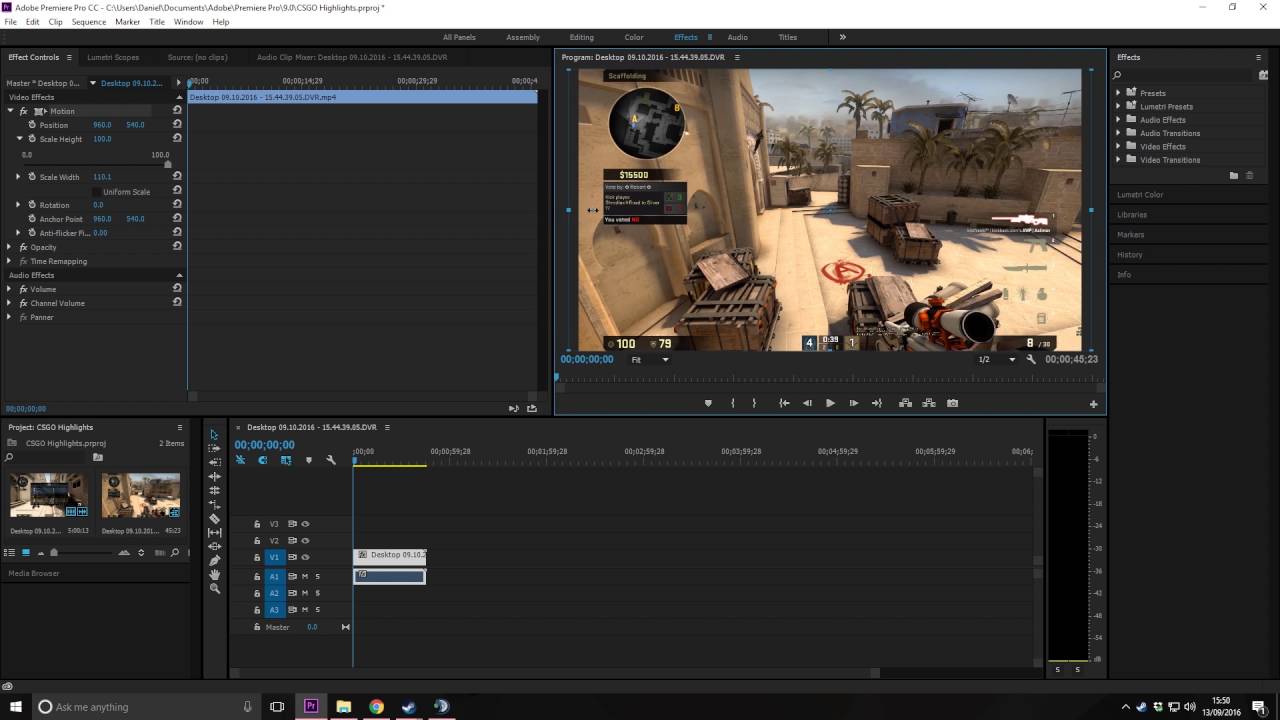Screen dimensions: 1280x720
Task: Expand the Scale Width property
Action: pos(18,177)
